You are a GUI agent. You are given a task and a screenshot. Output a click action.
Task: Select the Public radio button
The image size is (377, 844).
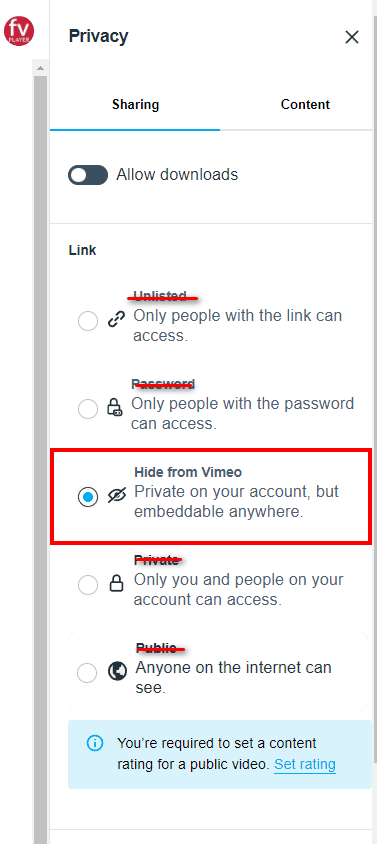(x=88, y=672)
